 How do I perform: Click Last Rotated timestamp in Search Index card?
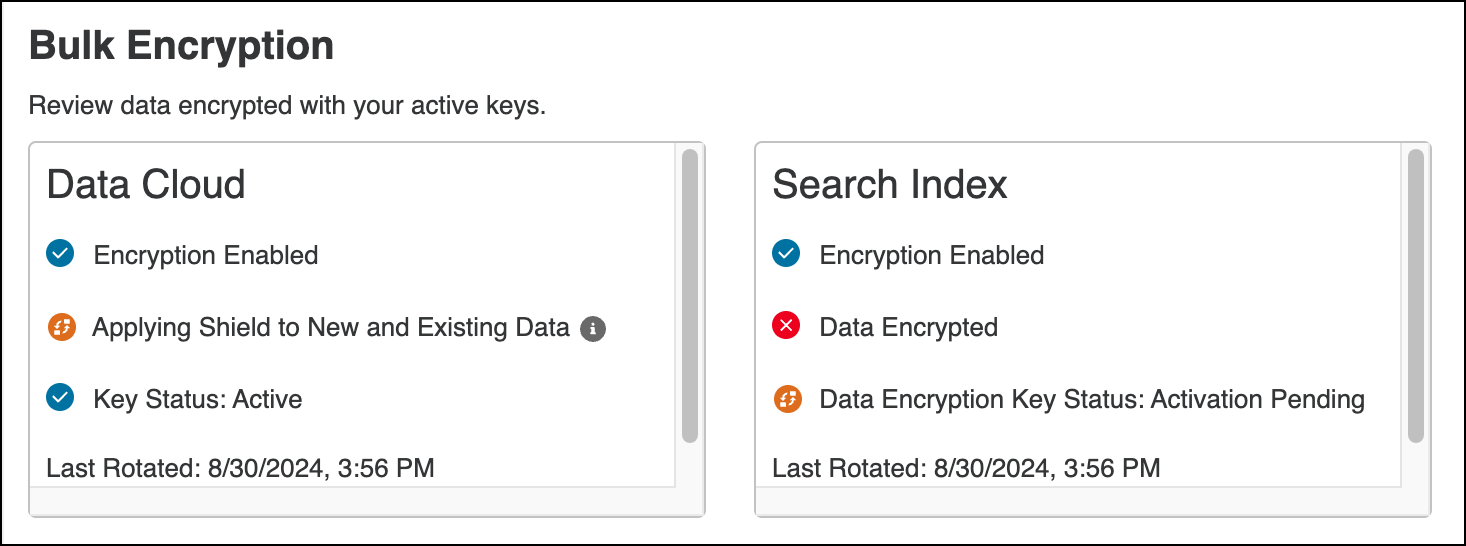click(x=967, y=467)
